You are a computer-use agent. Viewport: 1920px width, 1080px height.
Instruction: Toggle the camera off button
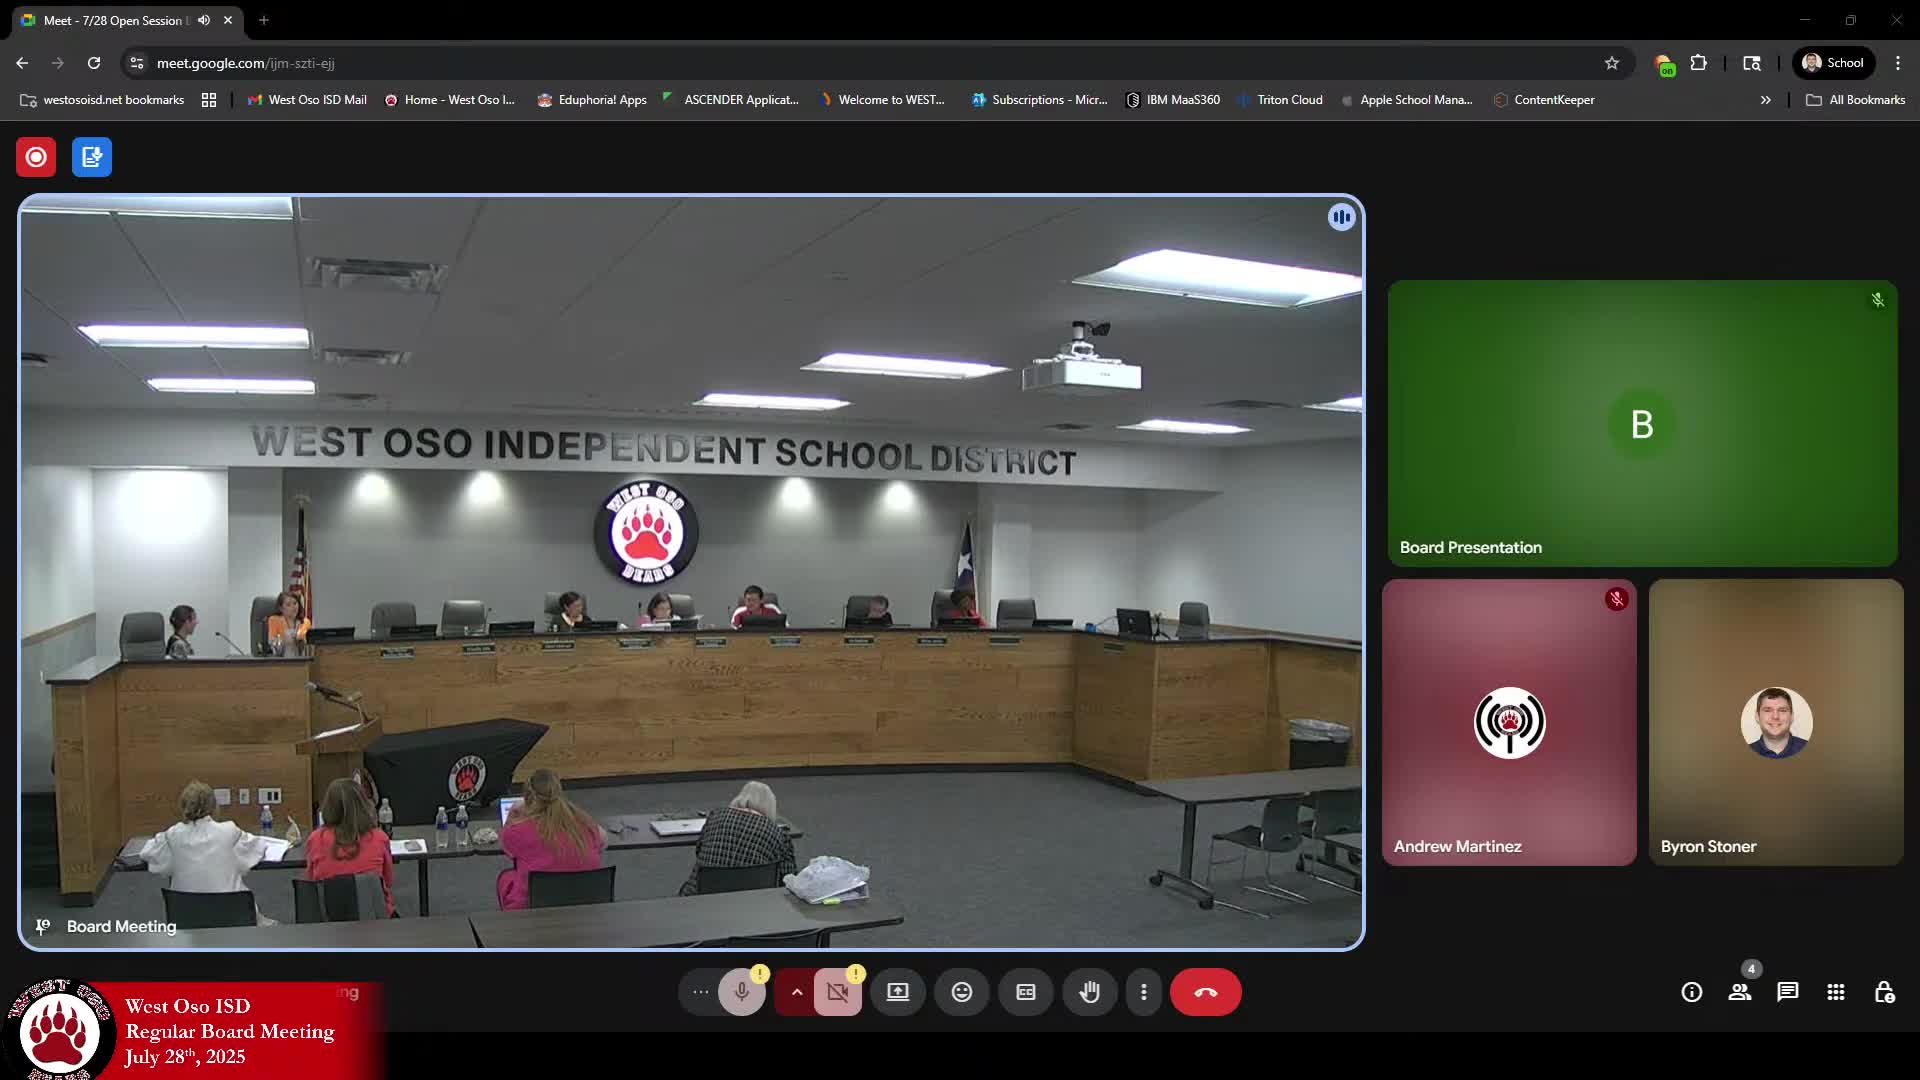(838, 992)
